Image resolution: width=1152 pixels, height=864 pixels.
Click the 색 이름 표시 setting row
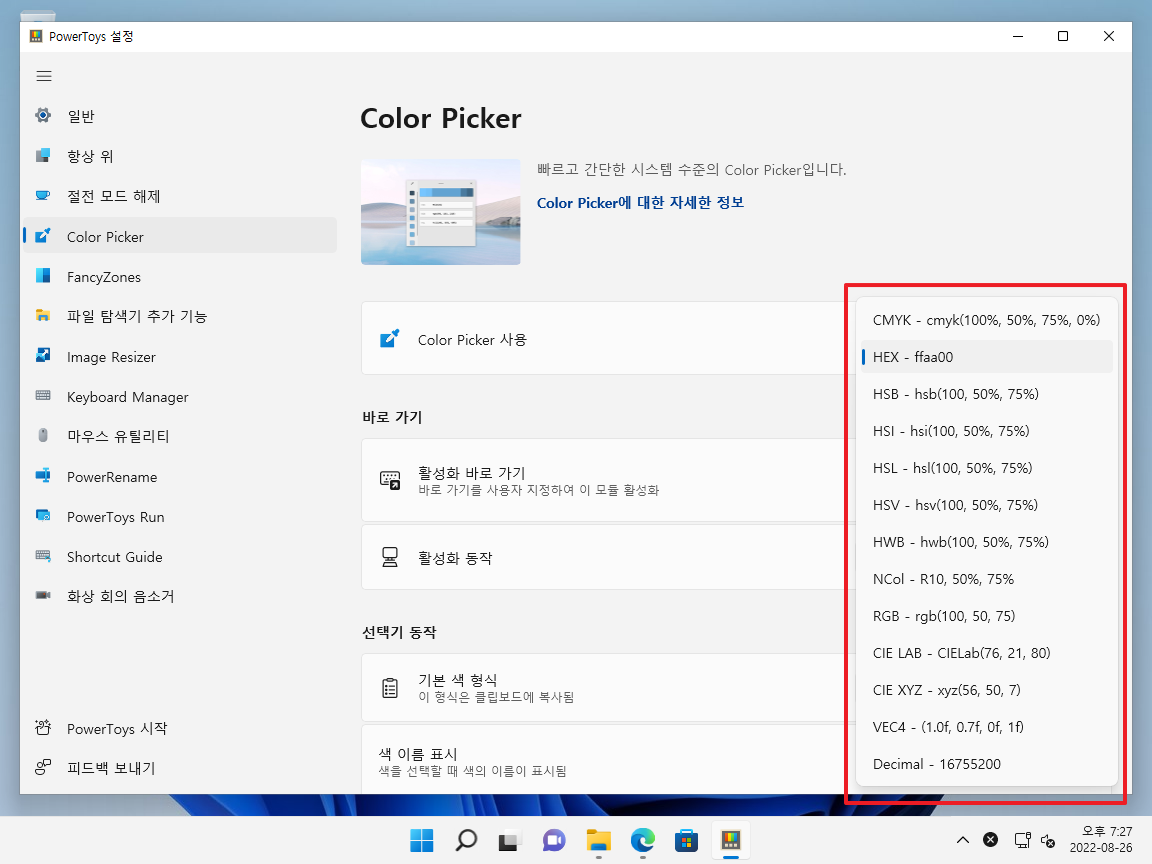[x=608, y=760]
